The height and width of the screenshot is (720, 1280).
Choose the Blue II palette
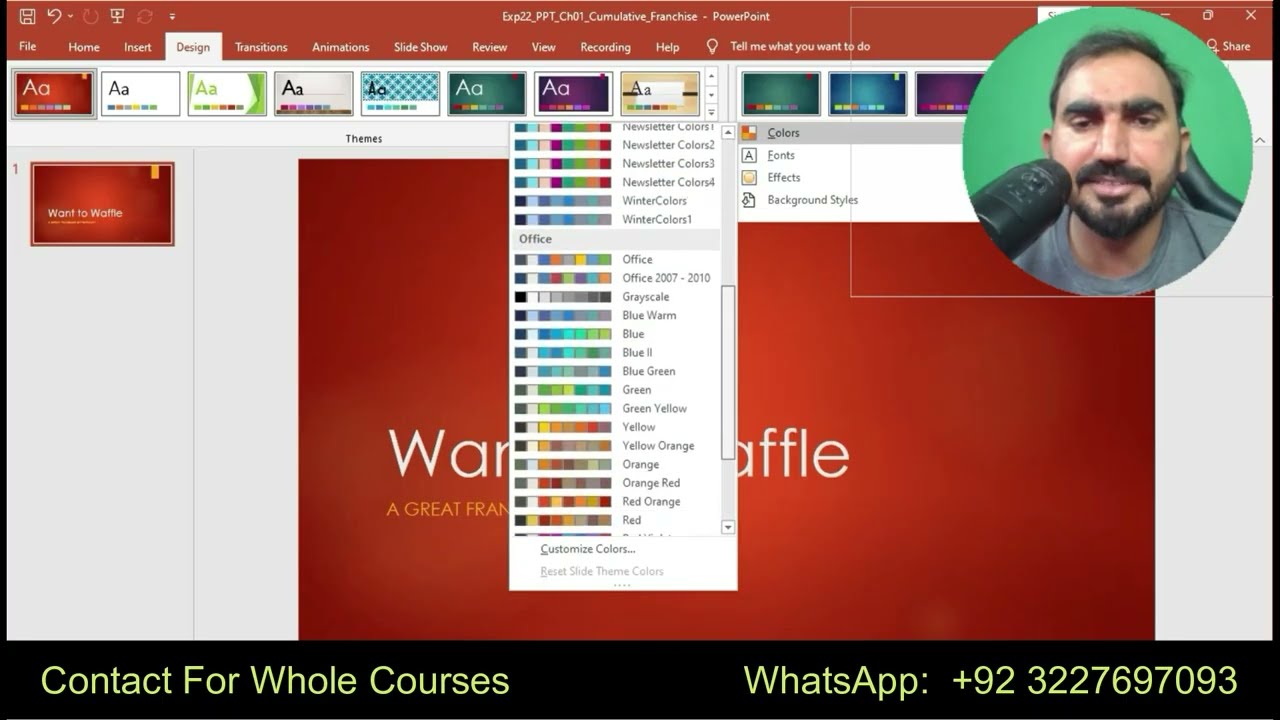(x=615, y=352)
